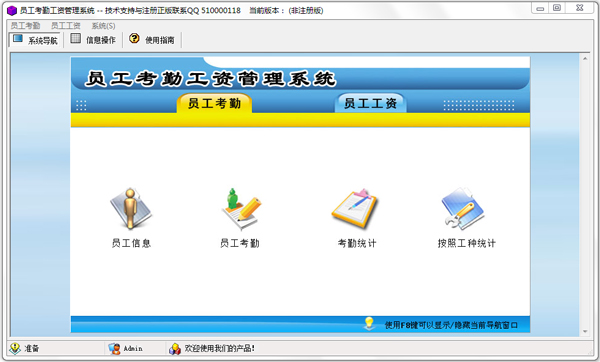Open the 系统(S) menu
The width and height of the screenshot is (600, 362).
103,26
